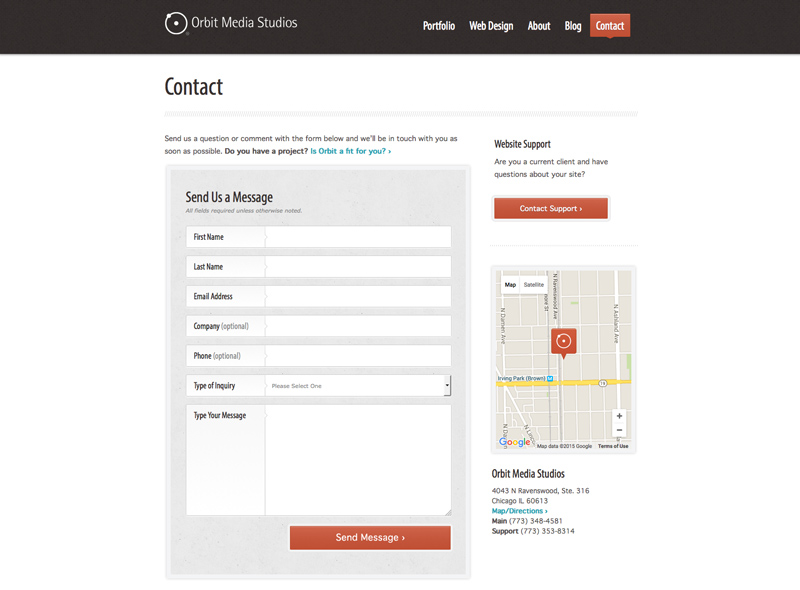Click the address '4043 N Ravenswood, Ste. 316'
This screenshot has width=800, height=590.
pos(540,490)
